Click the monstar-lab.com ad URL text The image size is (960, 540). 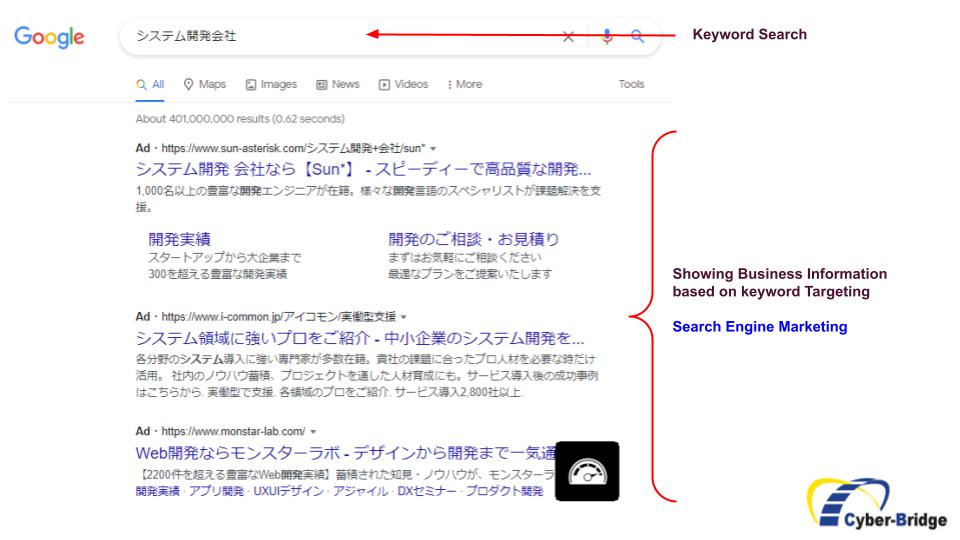(x=233, y=431)
